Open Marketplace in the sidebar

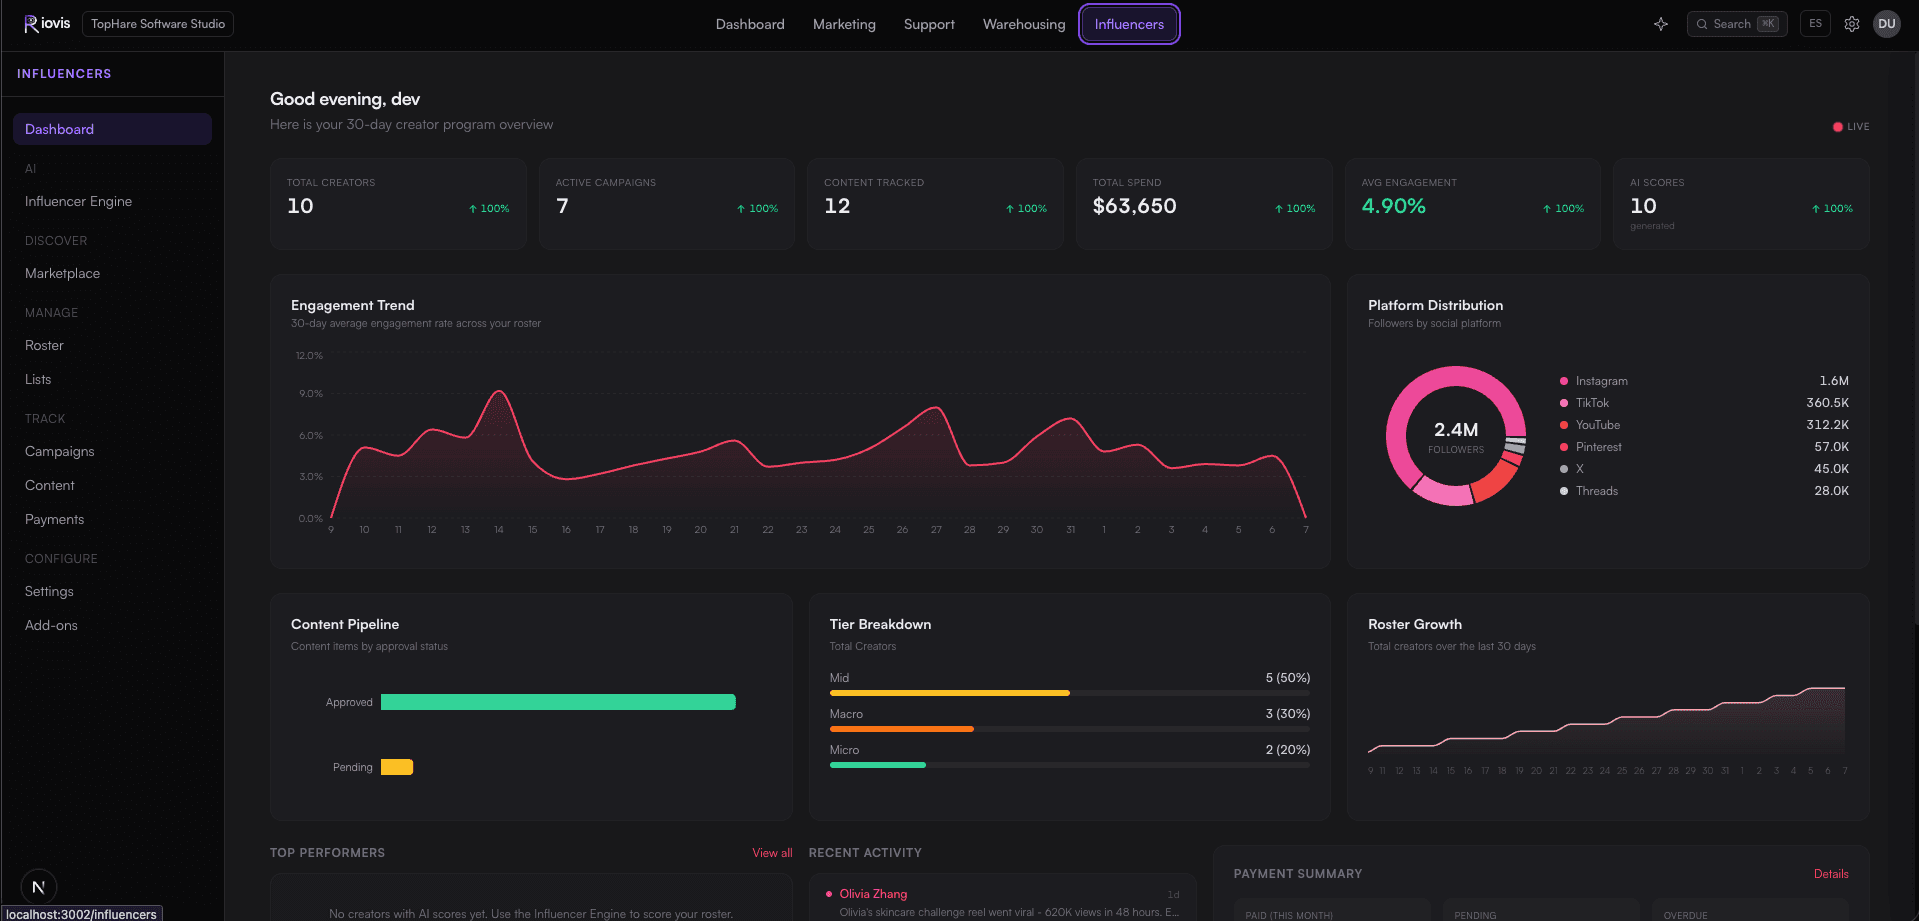click(x=112, y=273)
